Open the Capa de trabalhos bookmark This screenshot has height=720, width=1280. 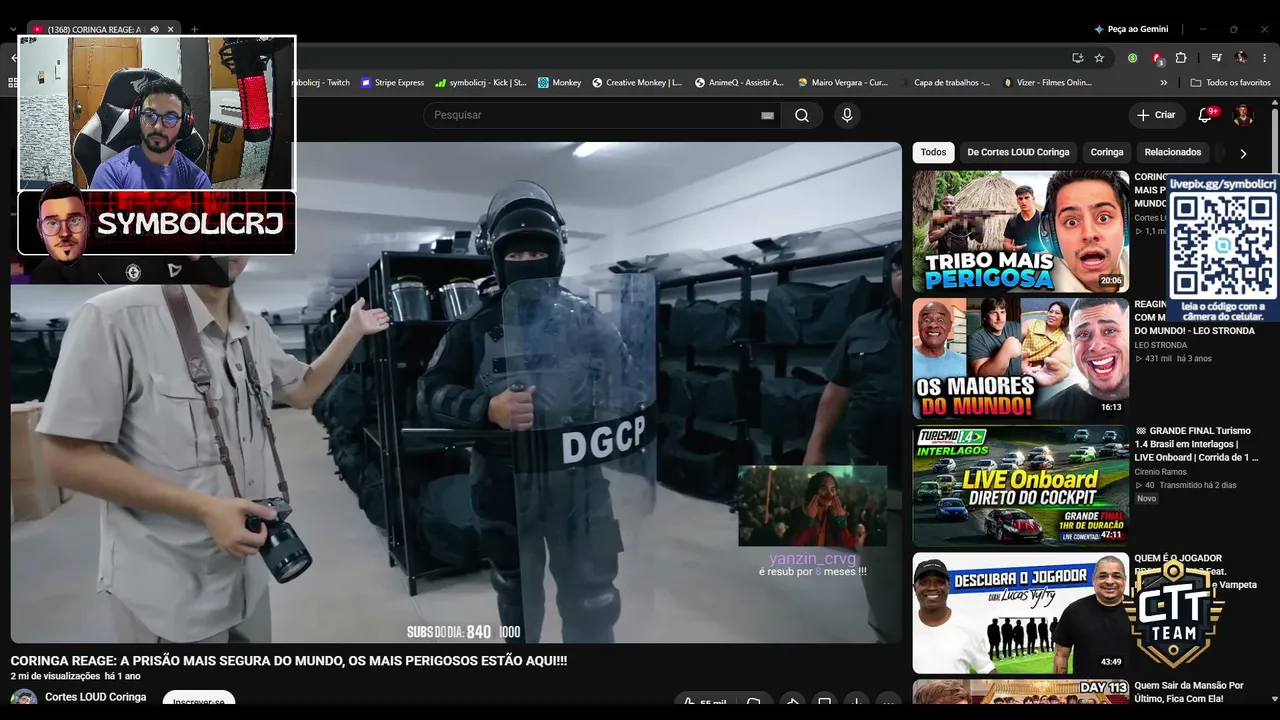947,83
